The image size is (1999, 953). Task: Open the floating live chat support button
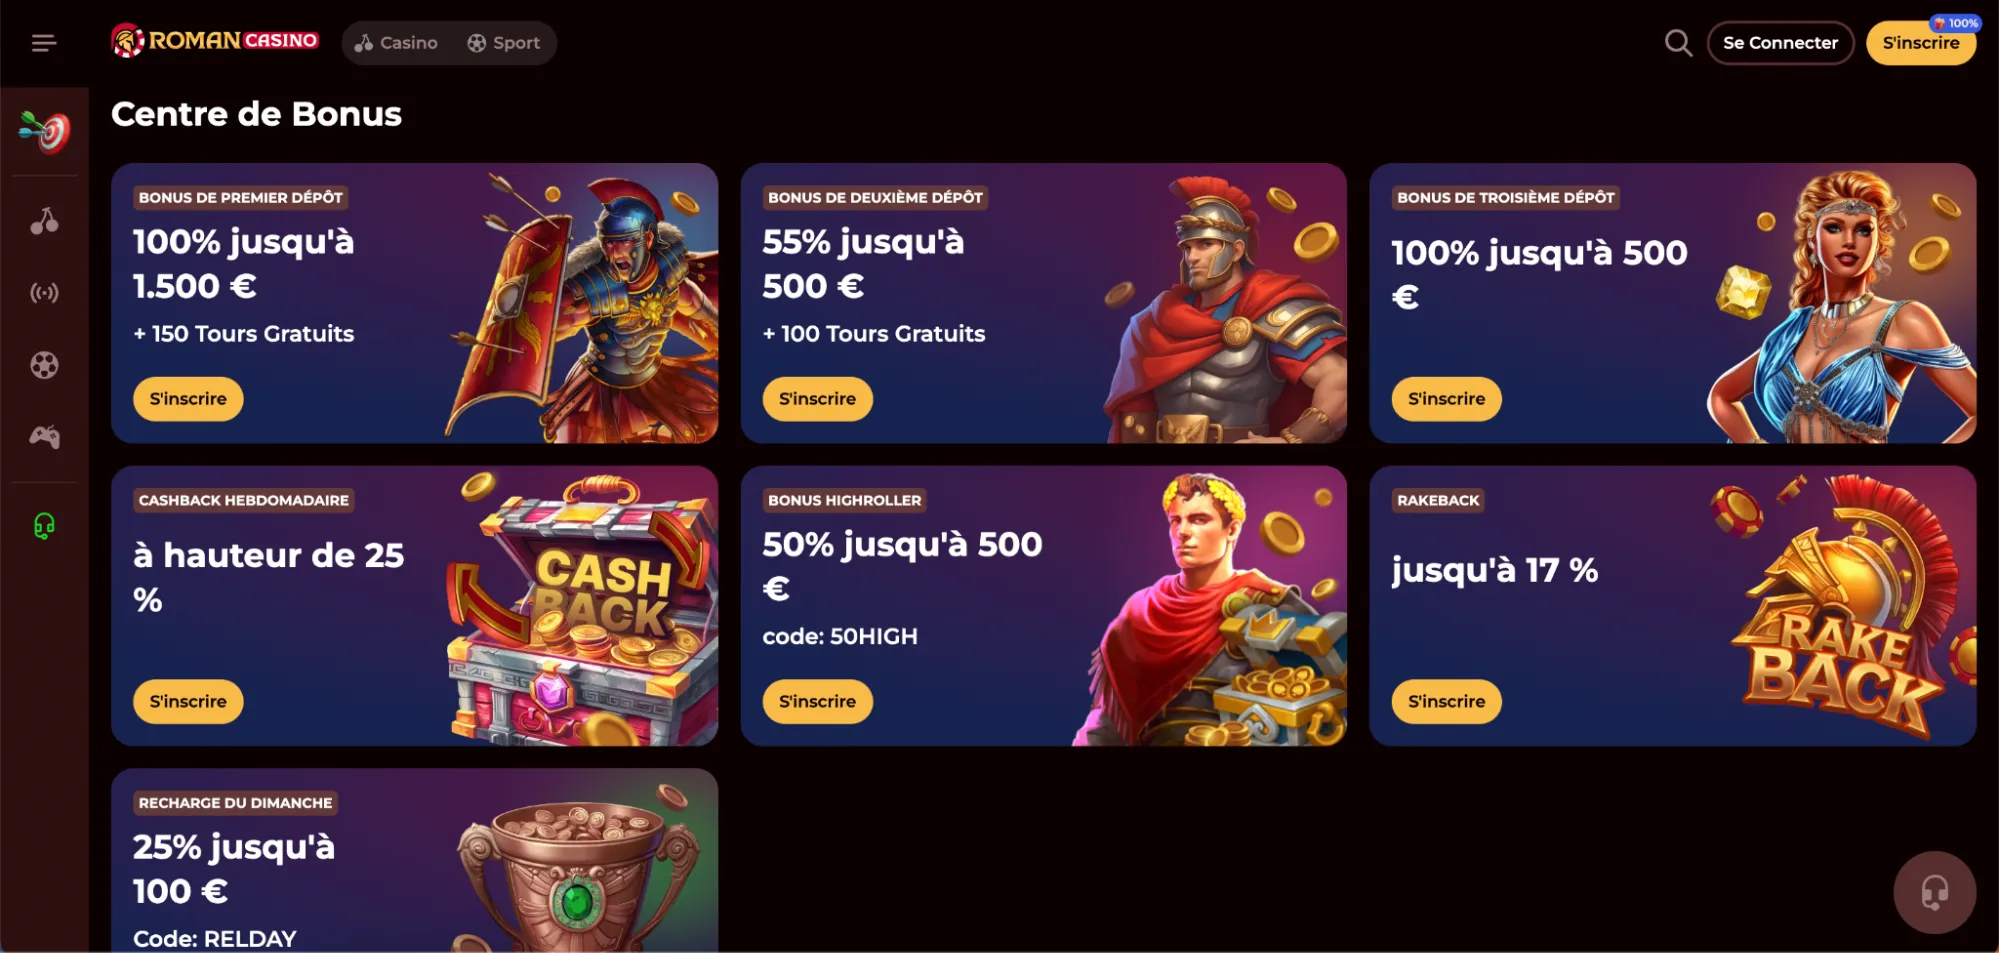[x=1934, y=892]
